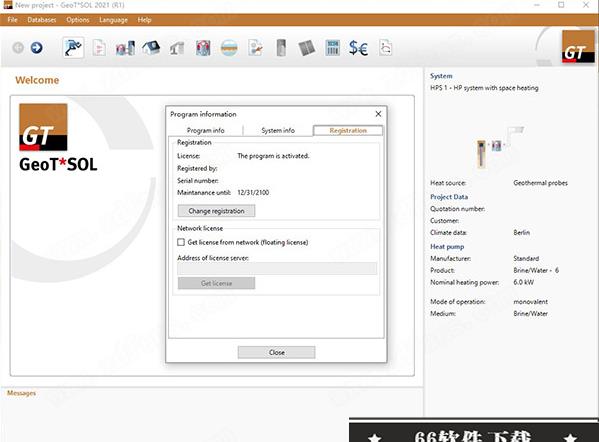Click the system schematic thumbnail
The height and width of the screenshot is (442, 599).
click(x=500, y=147)
